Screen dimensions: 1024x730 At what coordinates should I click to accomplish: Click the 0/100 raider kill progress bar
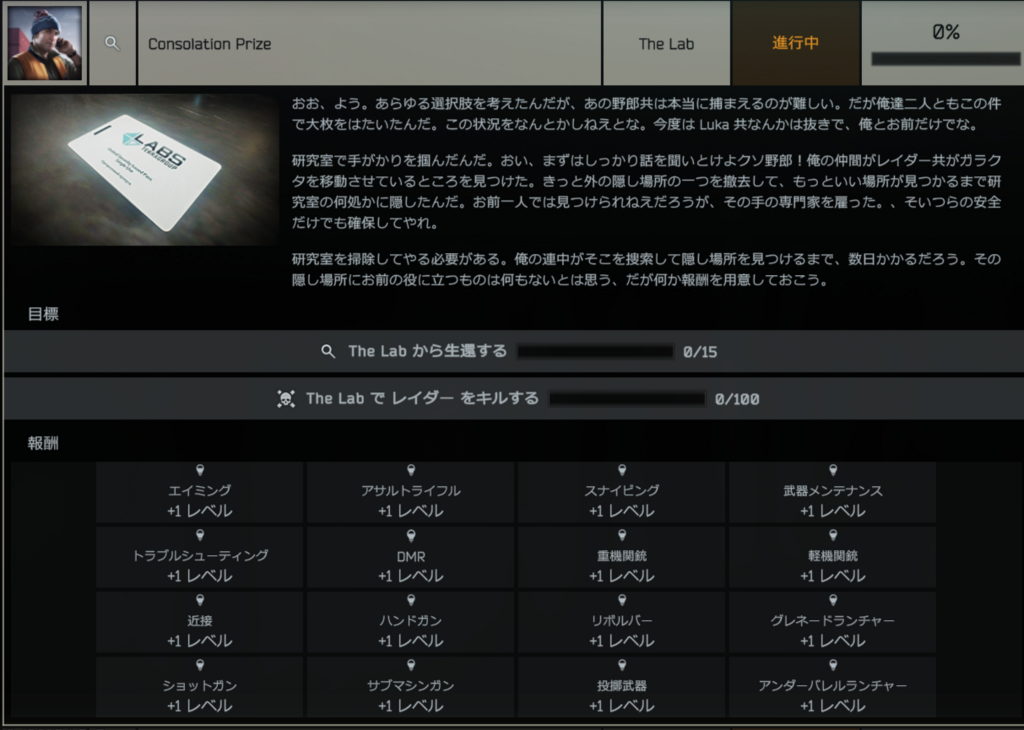(627, 399)
